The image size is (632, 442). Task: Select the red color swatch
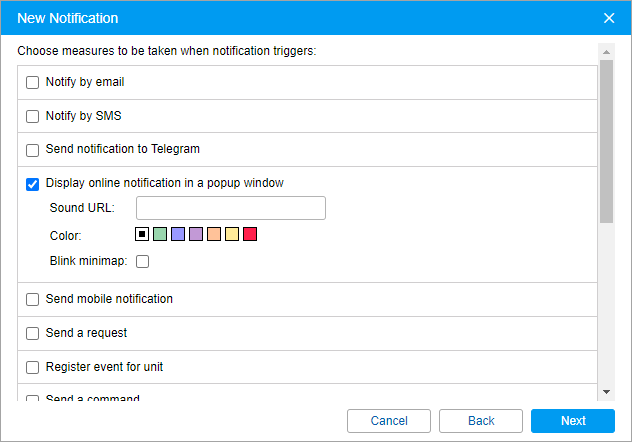[x=250, y=234]
